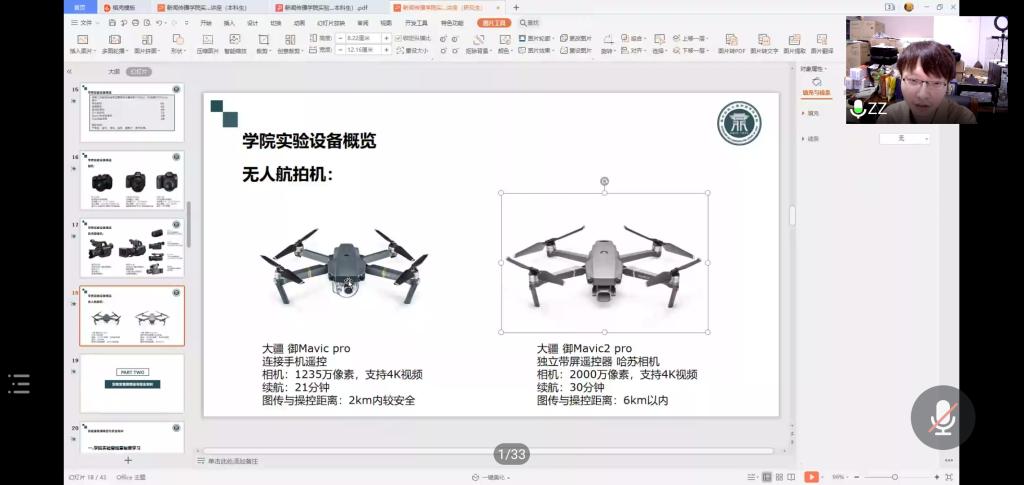1024x485 pixels.
Task: Unmute the microphone in meeting overlay
Action: click(942, 417)
